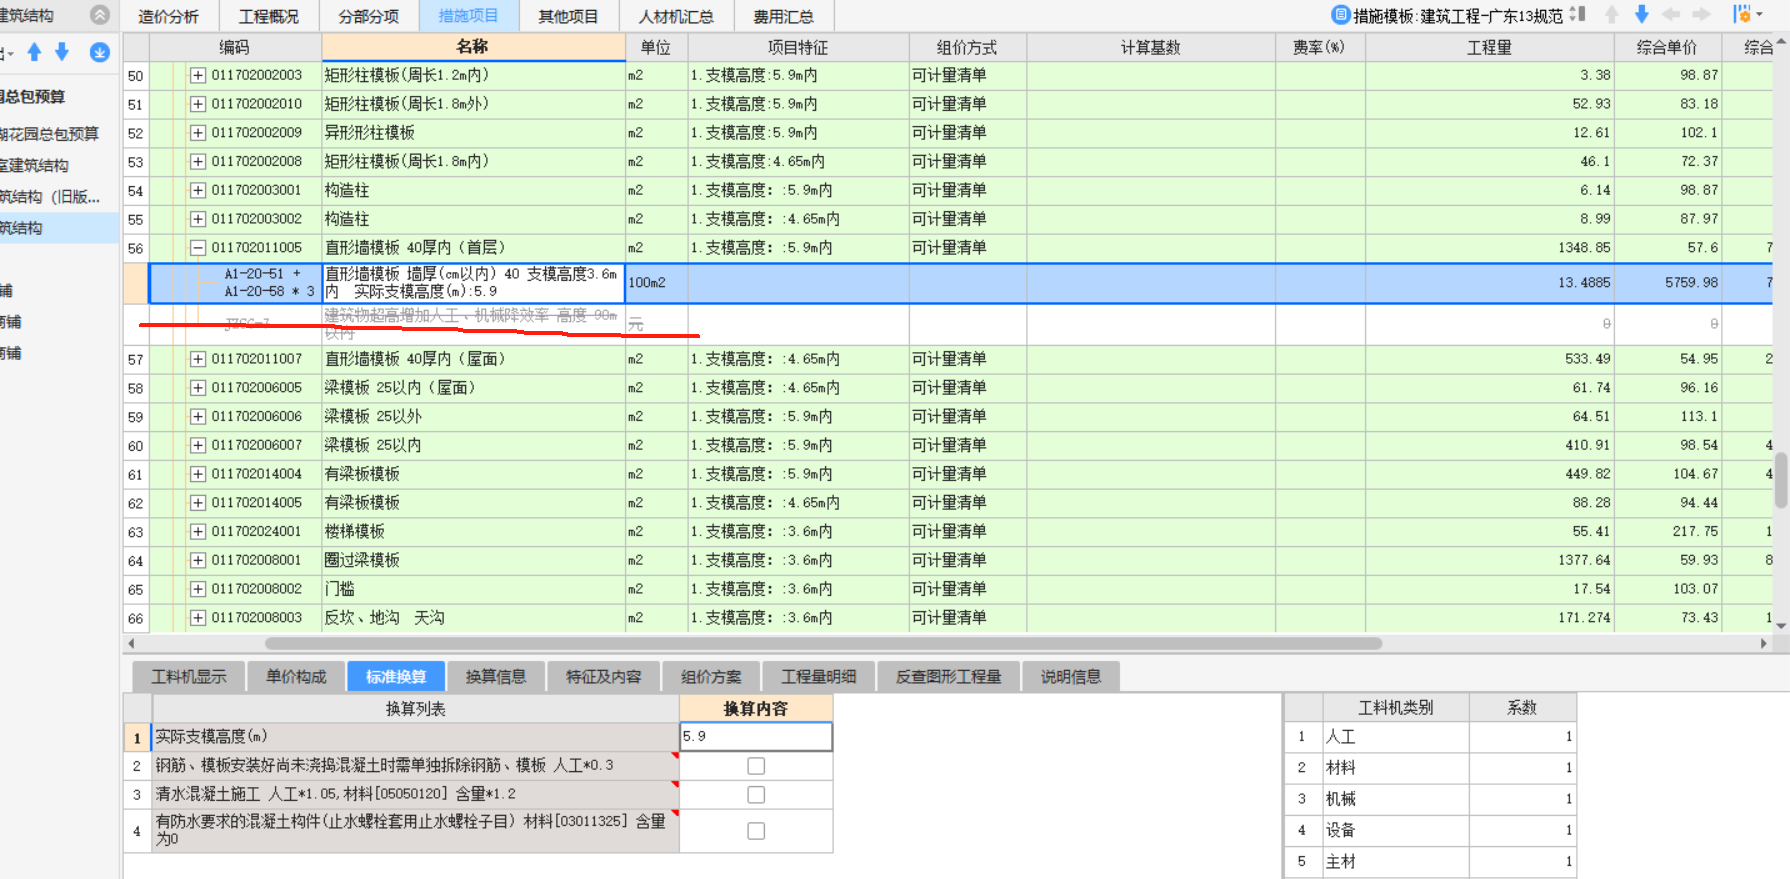This screenshot has width=1790, height=879.
Task: Click the gray move-up arrow in top toolbar
Action: (1611, 15)
